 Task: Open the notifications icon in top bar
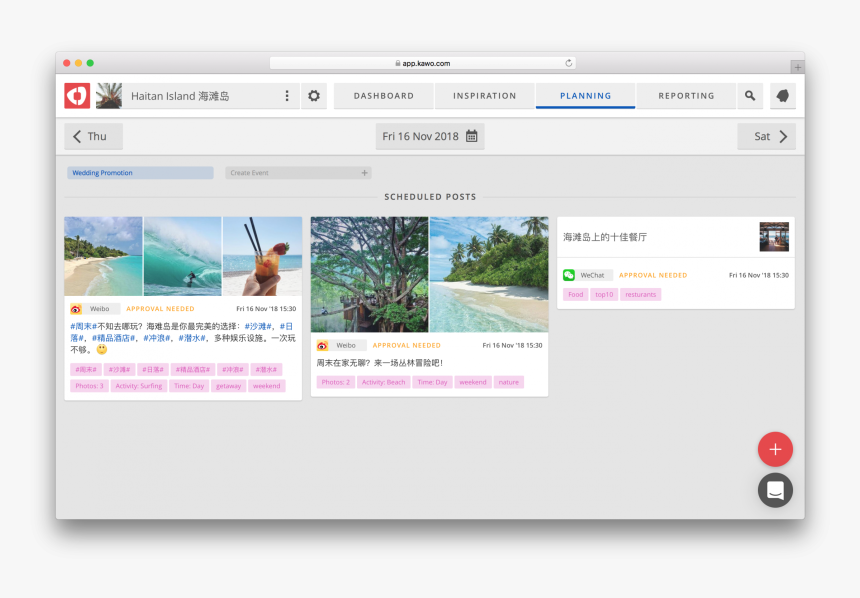[x=781, y=96]
